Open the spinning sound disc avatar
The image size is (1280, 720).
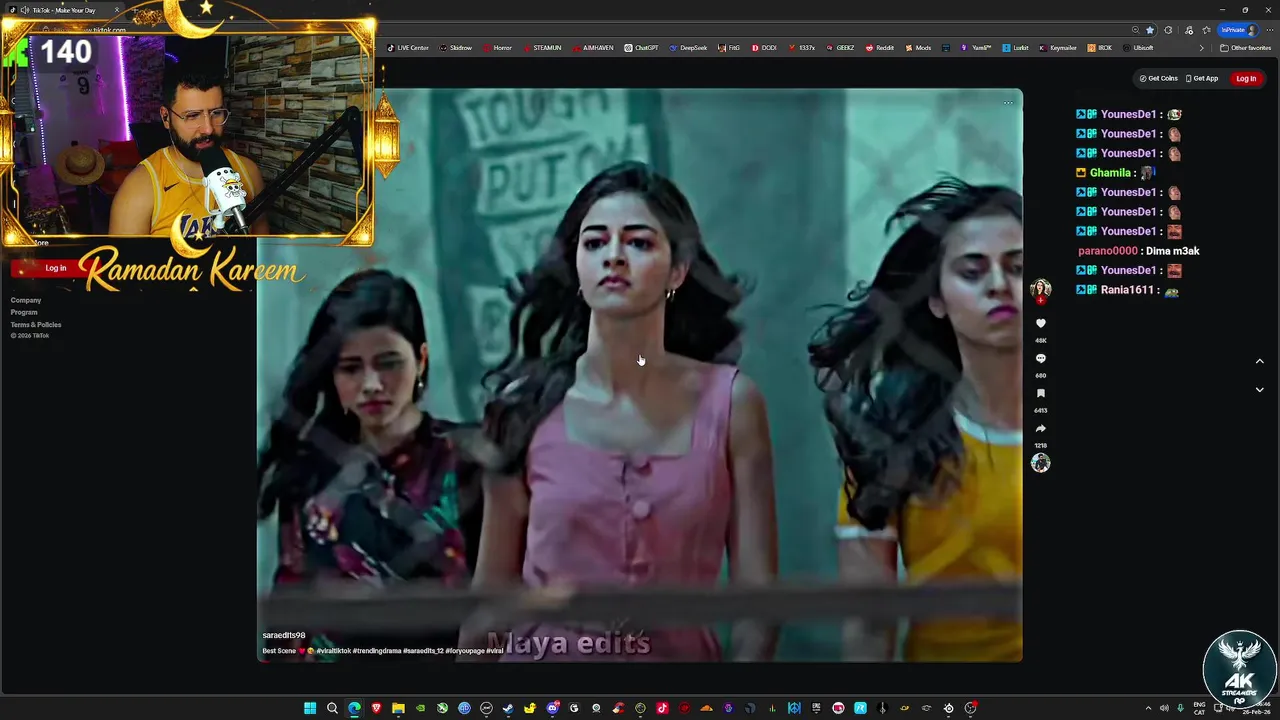1040,463
